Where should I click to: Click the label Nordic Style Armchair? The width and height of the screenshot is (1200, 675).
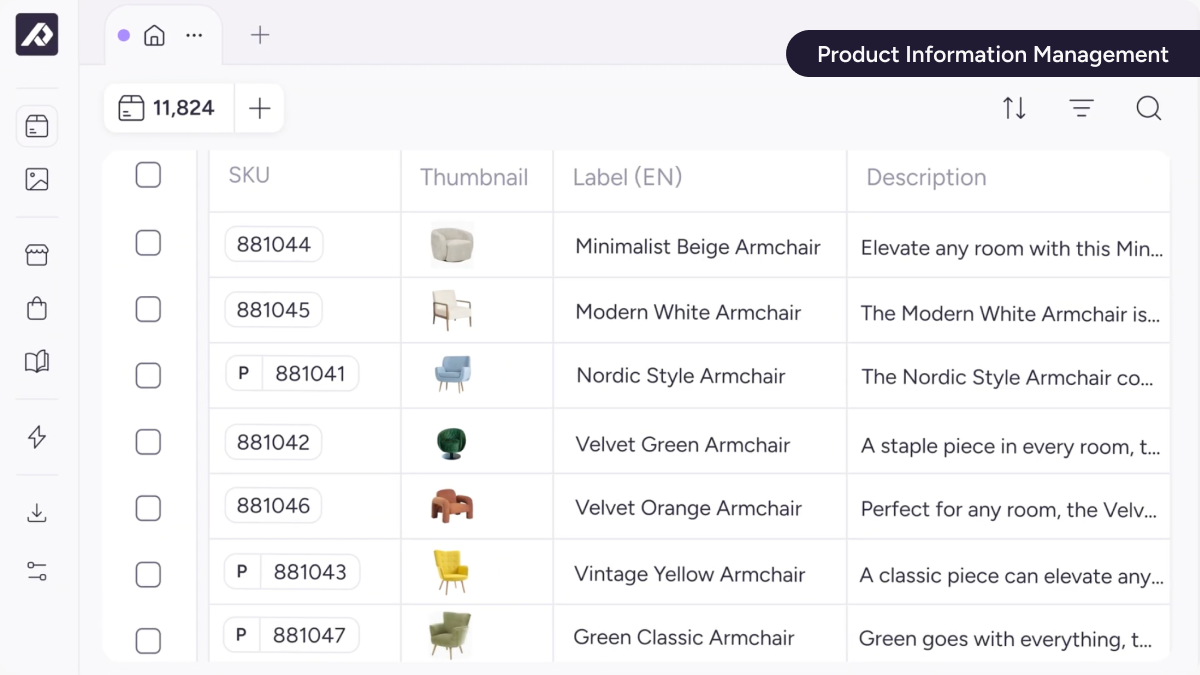tap(681, 376)
